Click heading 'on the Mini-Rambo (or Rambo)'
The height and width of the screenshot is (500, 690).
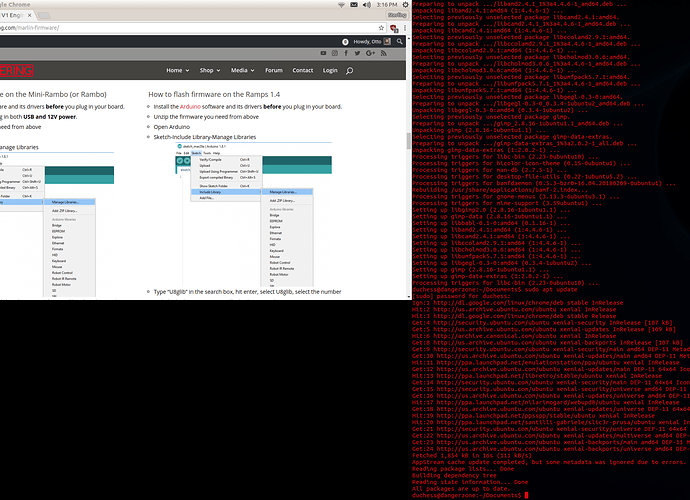click(x=53, y=94)
